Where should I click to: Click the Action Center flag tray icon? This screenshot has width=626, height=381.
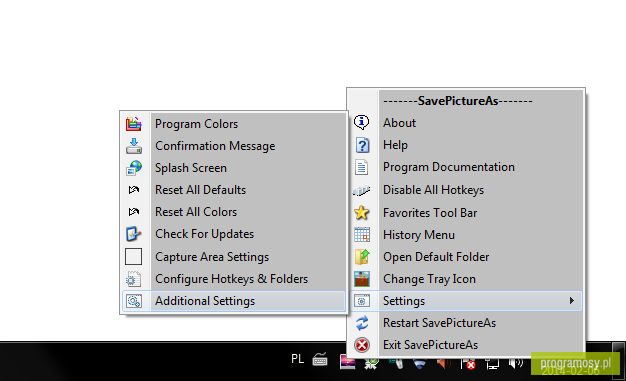coord(468,364)
